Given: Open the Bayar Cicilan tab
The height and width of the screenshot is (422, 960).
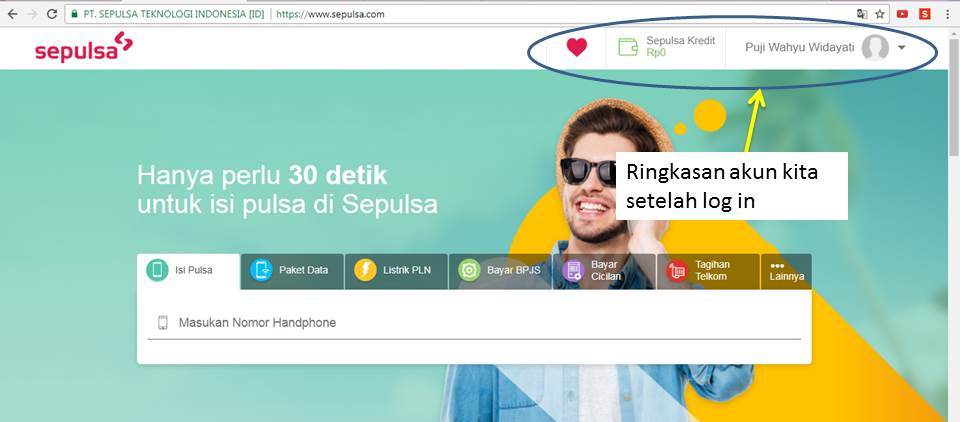Looking at the screenshot, I should [604, 271].
